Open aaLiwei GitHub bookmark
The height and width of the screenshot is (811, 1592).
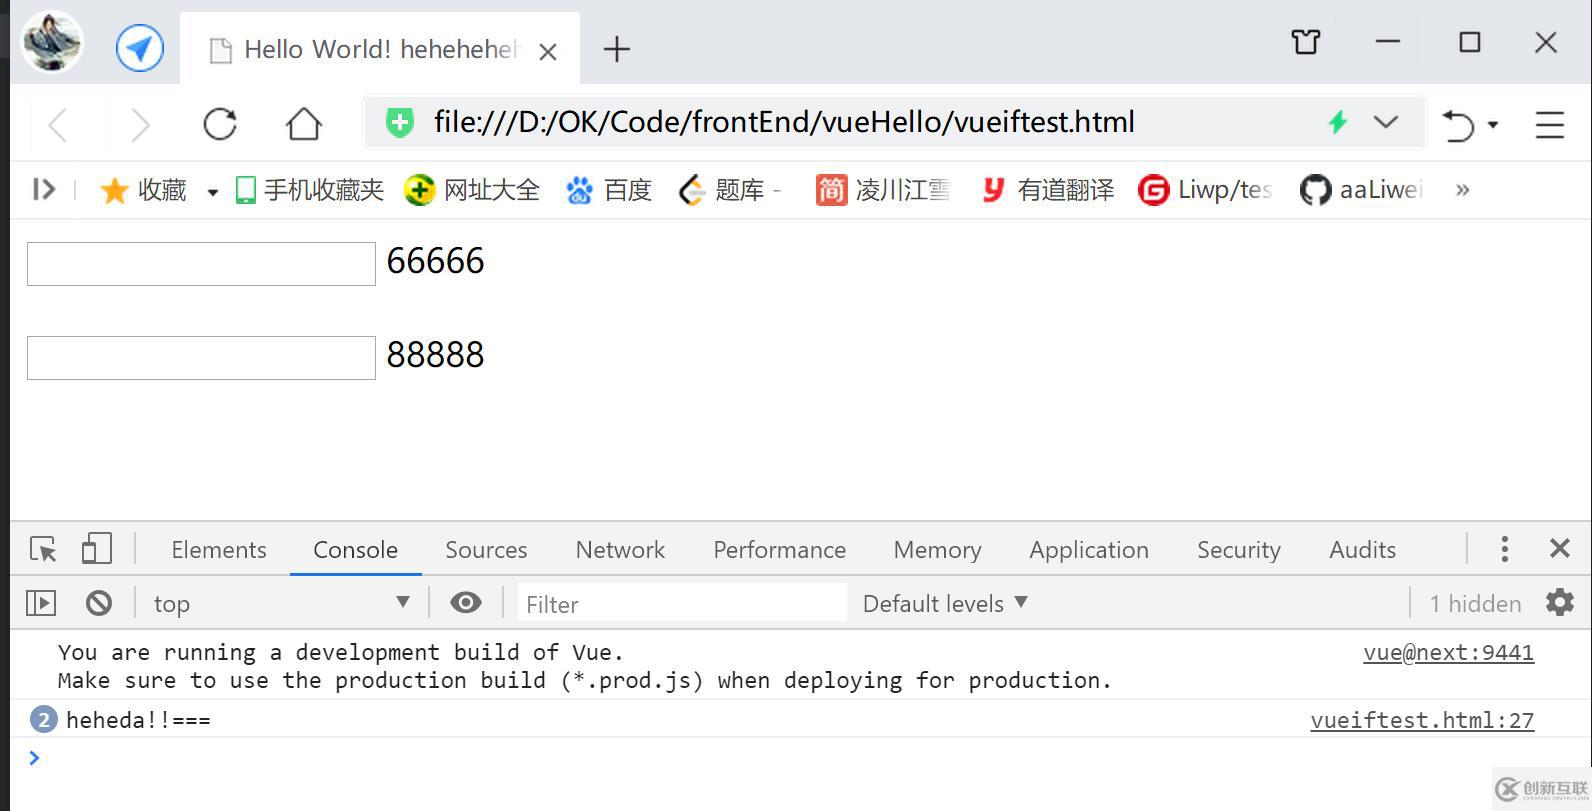pos(1361,190)
